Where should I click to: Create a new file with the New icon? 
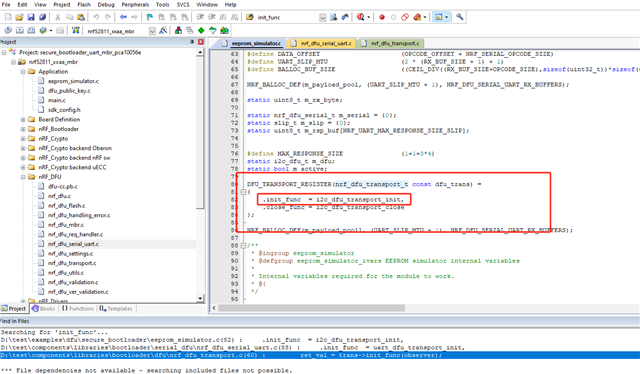8,17
